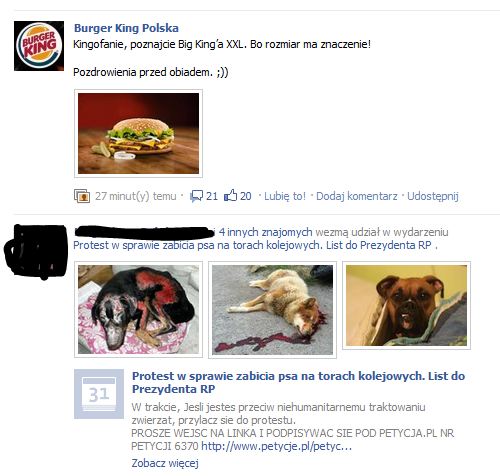500x476 pixels.
Task: Click the thumbs-up likes icon
Action: 231,196
